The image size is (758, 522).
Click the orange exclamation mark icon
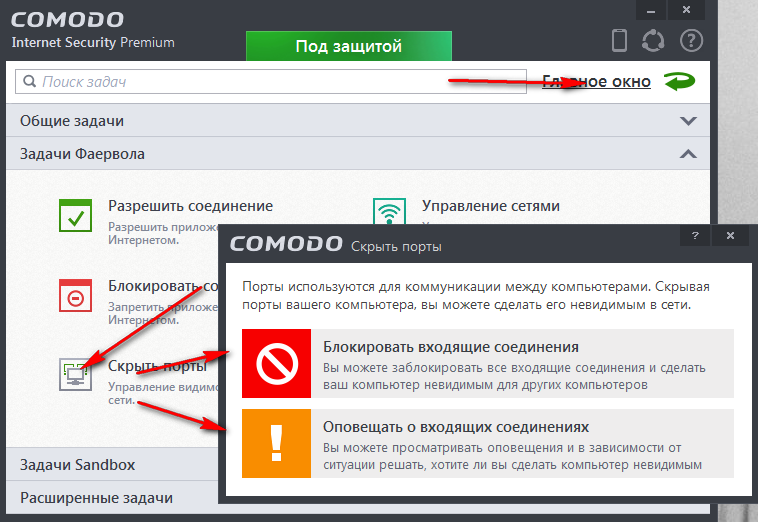tap(277, 443)
